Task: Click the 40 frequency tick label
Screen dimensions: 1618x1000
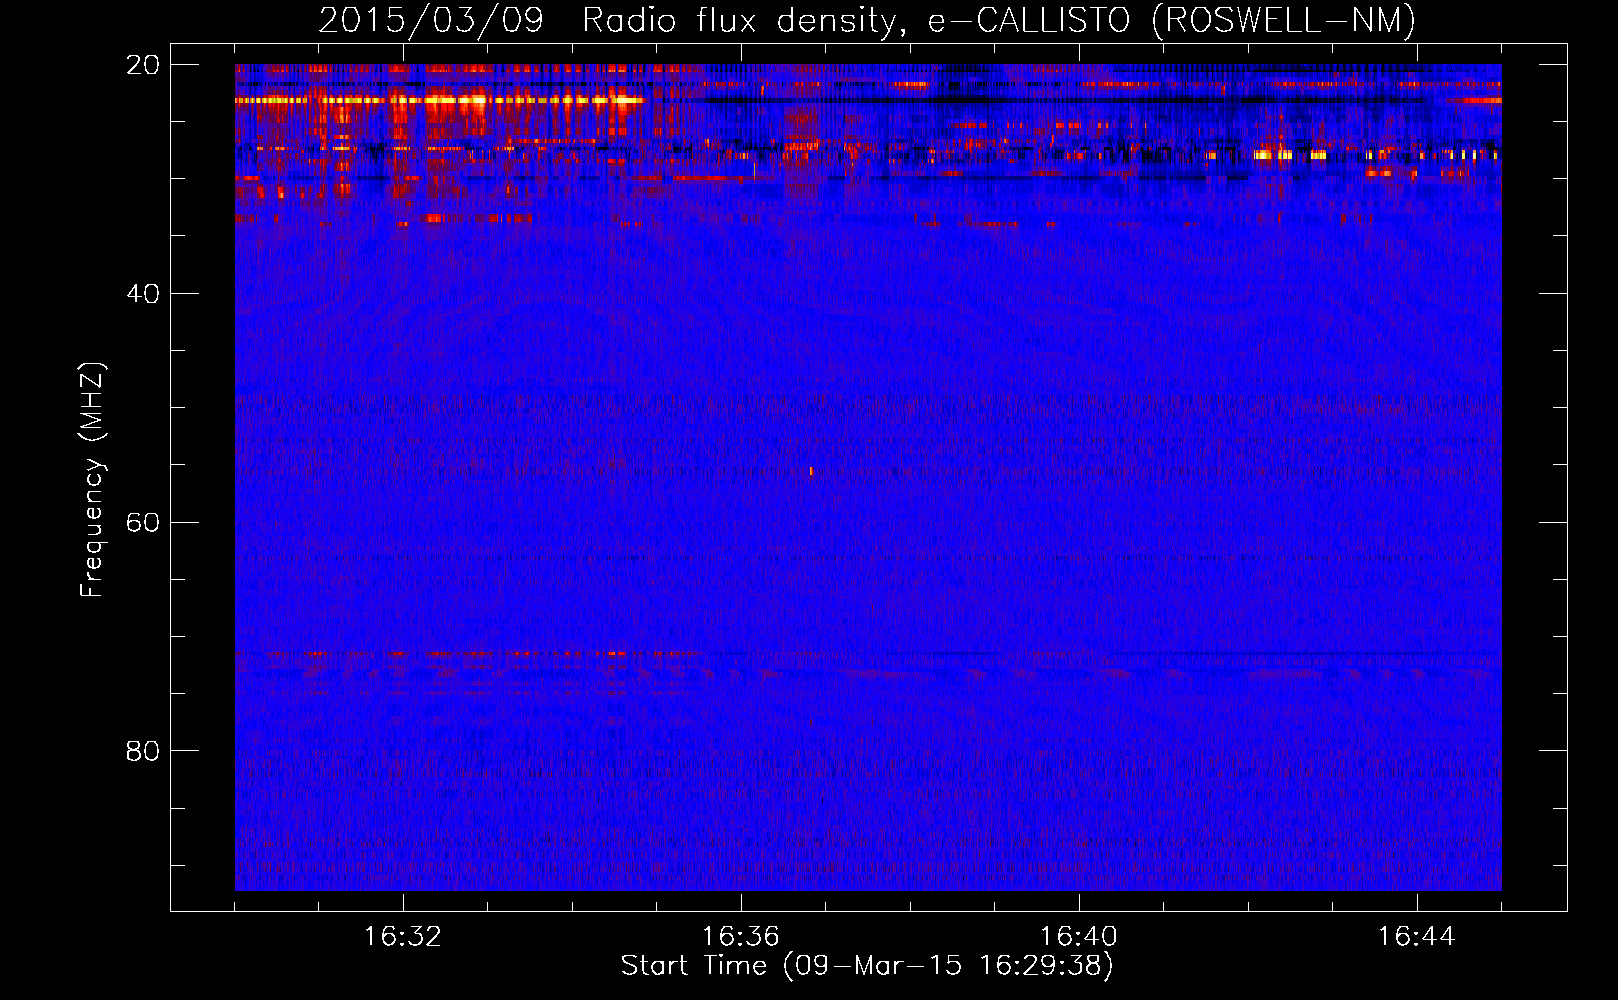Action: pos(143,294)
